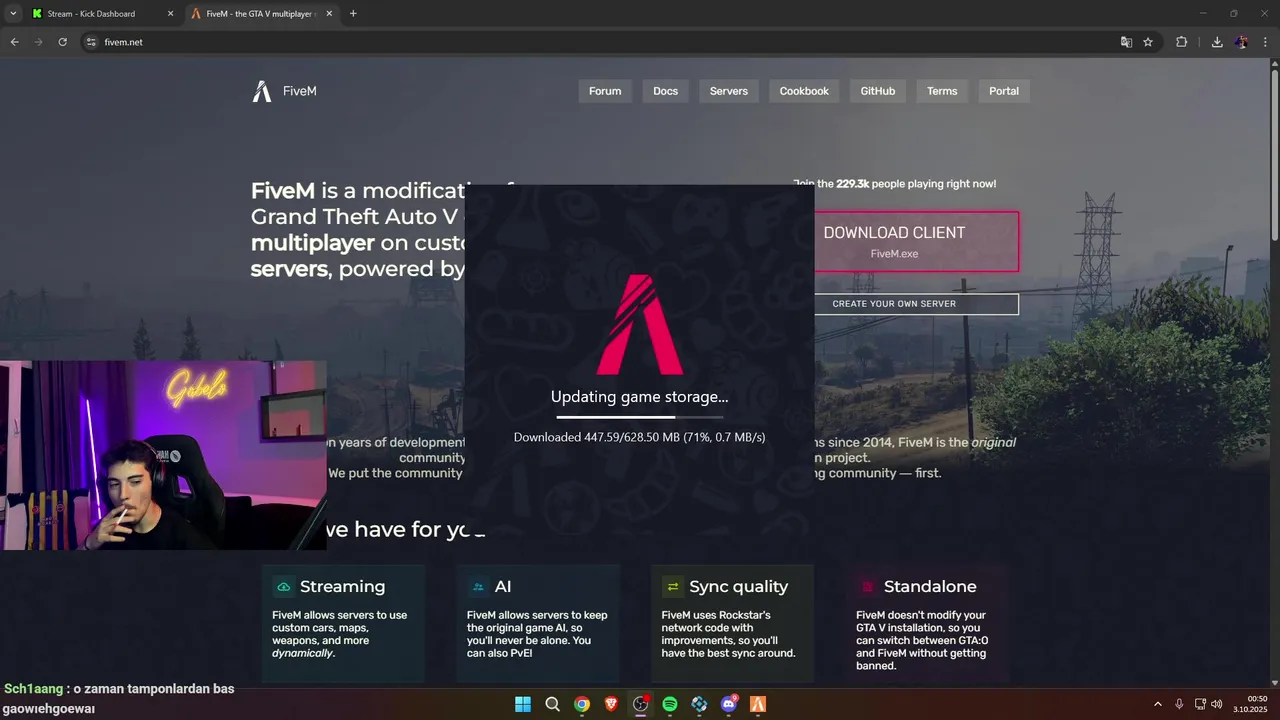Click the AI feature card icon
Screen dimensions: 1280x720
(x=479, y=587)
